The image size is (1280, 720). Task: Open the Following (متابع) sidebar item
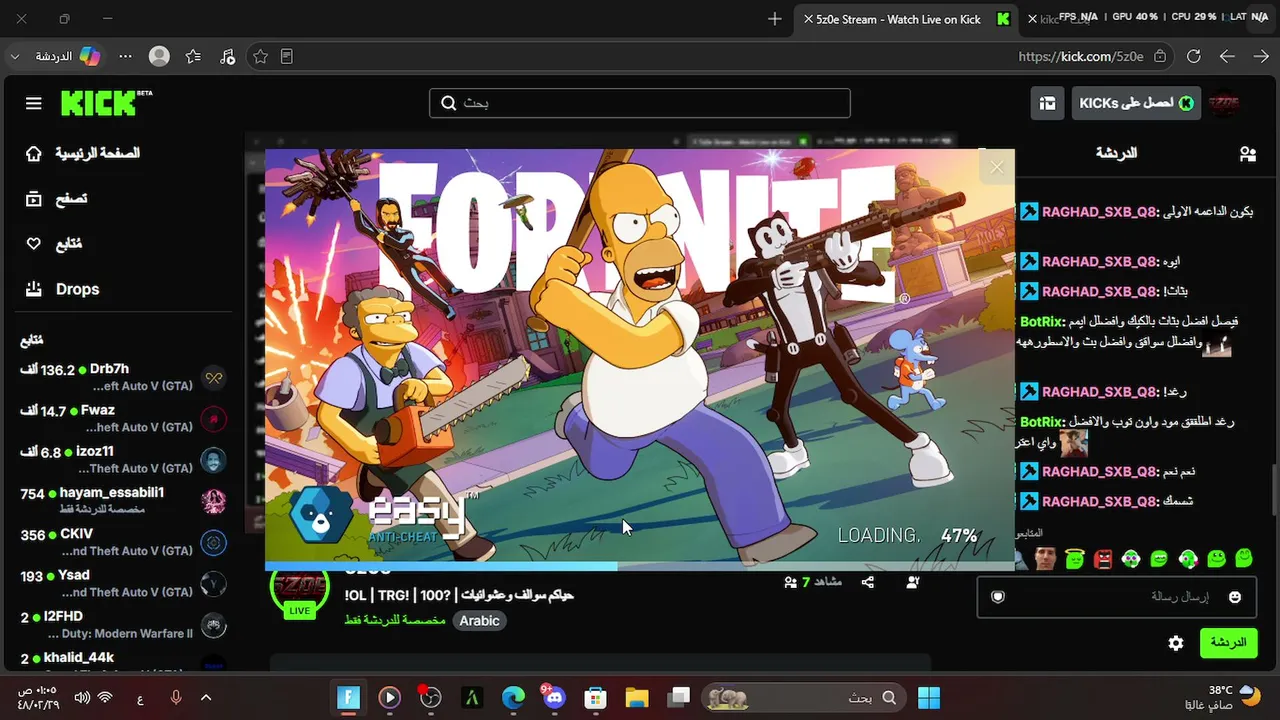pyautogui.click(x=54, y=244)
